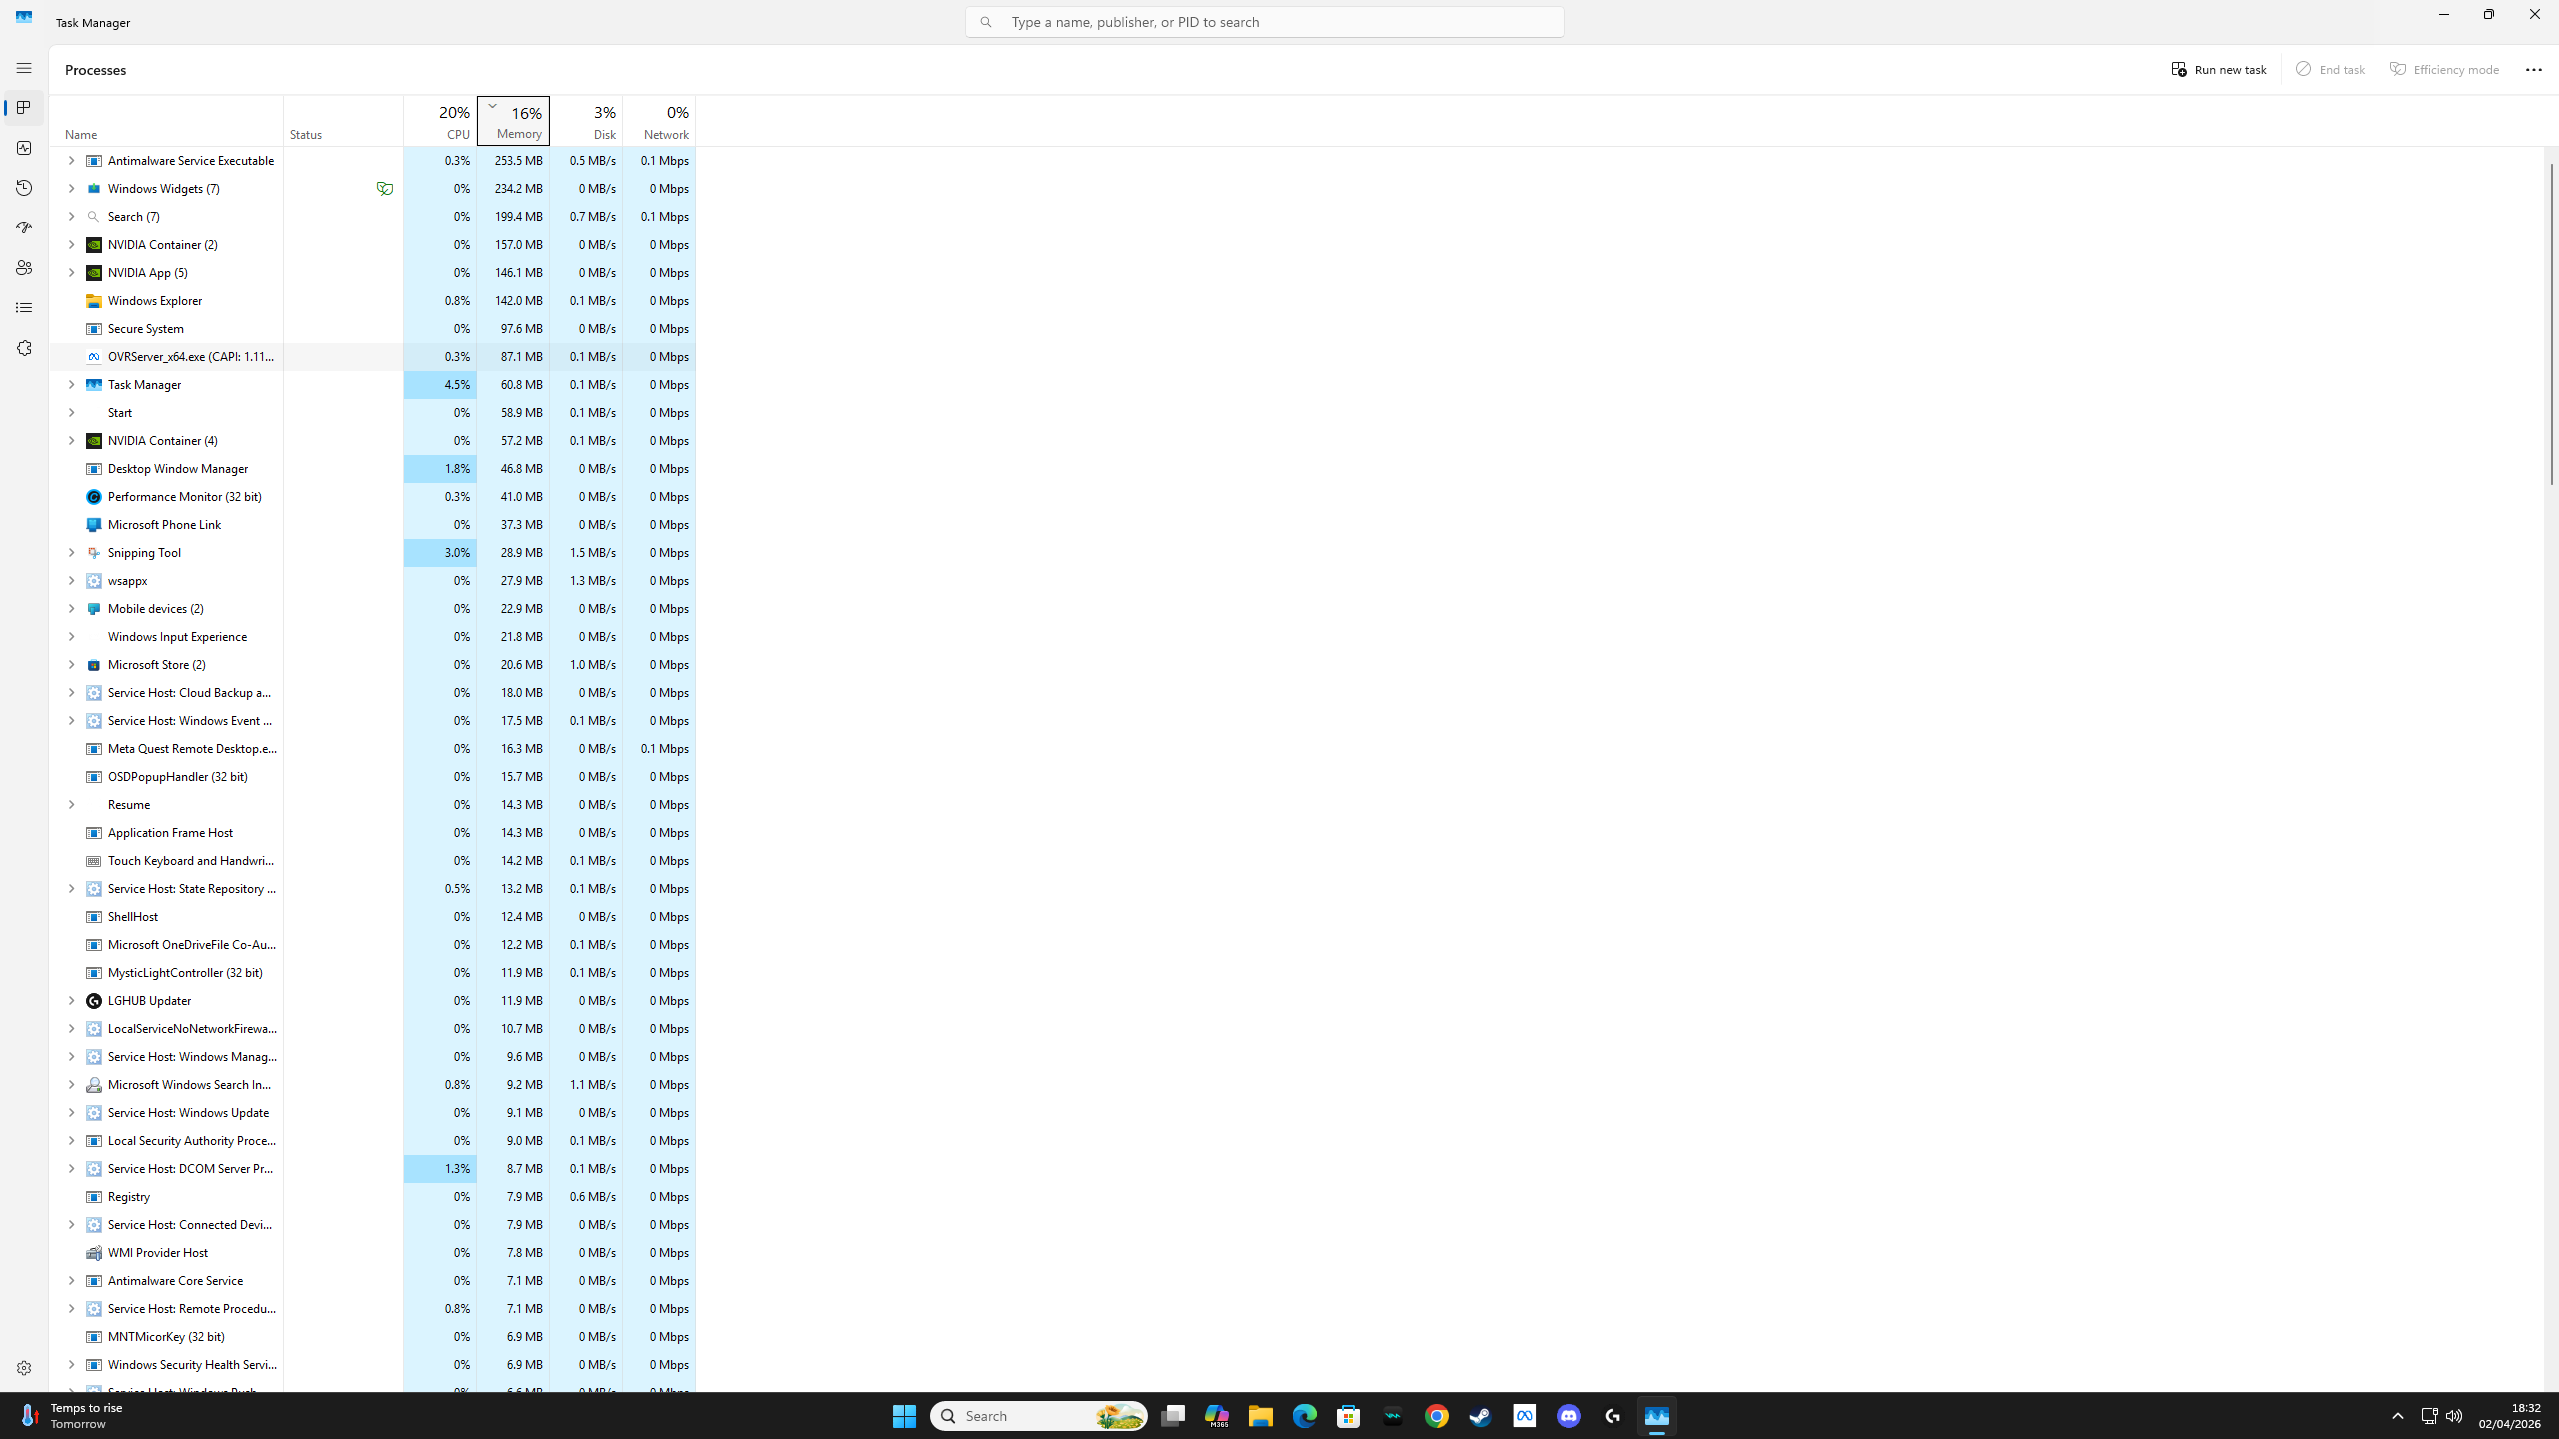Open File Explorer from the taskbar
This screenshot has width=2559, height=1439.
coord(1261,1415)
